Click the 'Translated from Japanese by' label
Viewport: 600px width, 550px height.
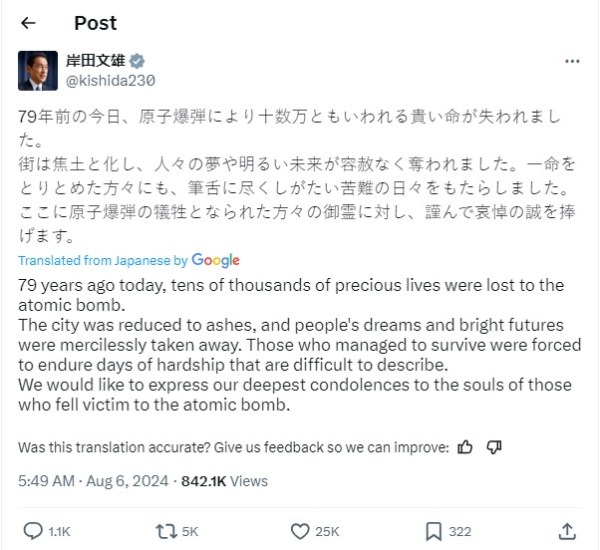[103, 260]
